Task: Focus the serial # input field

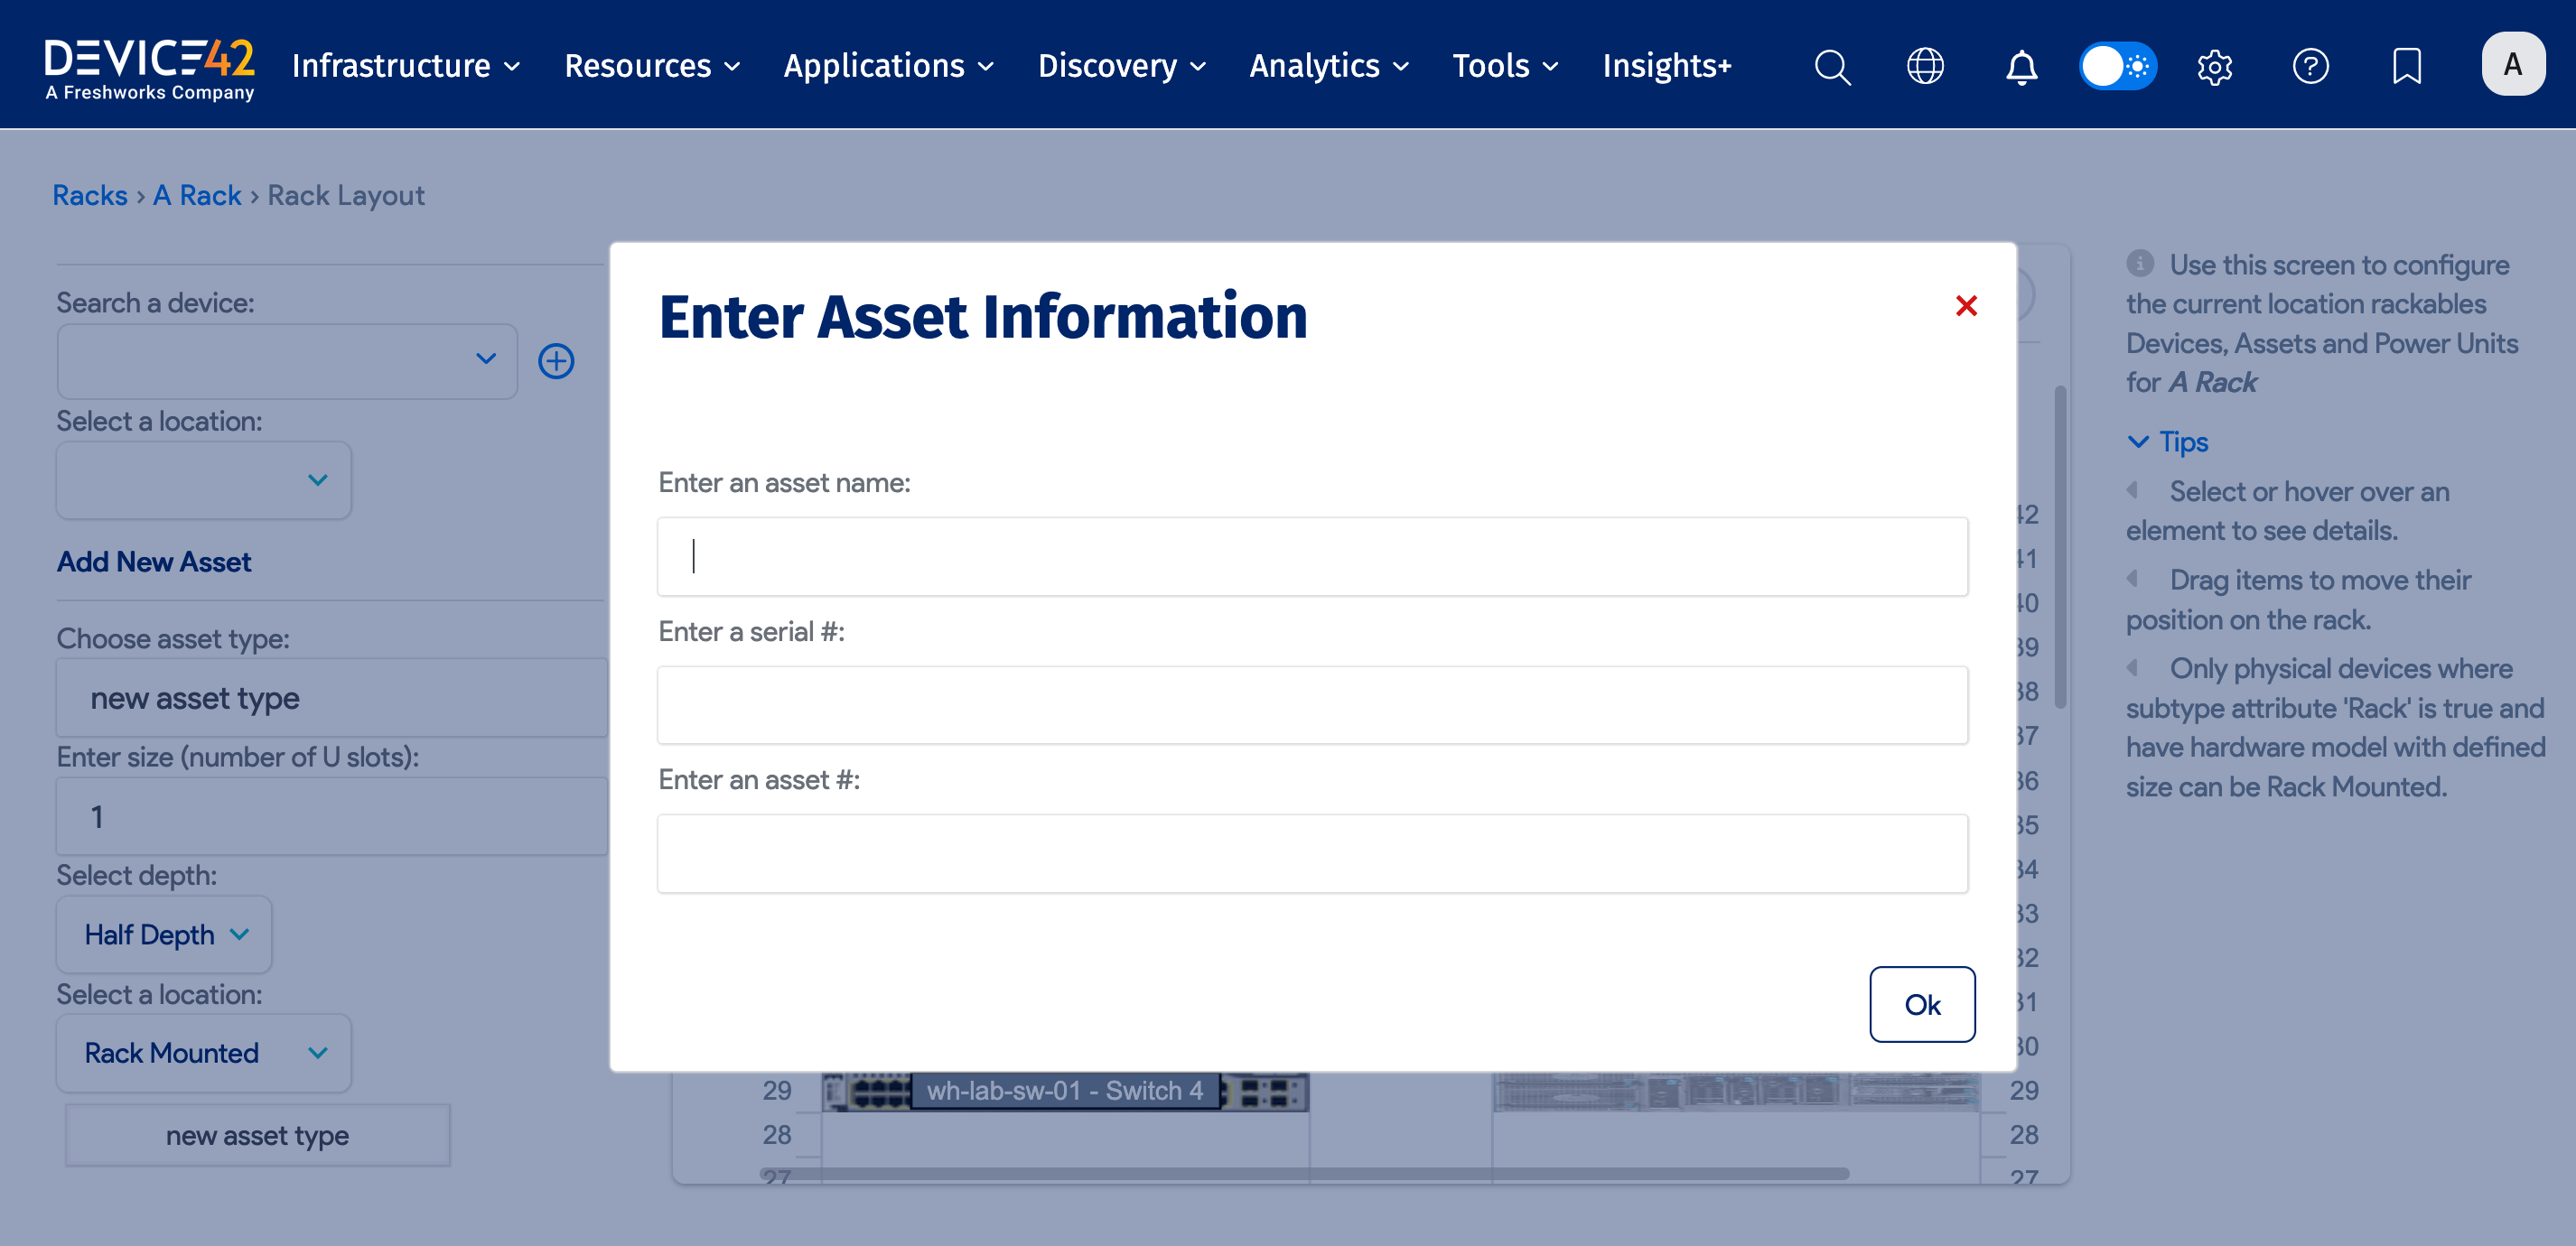Action: pos(1312,705)
